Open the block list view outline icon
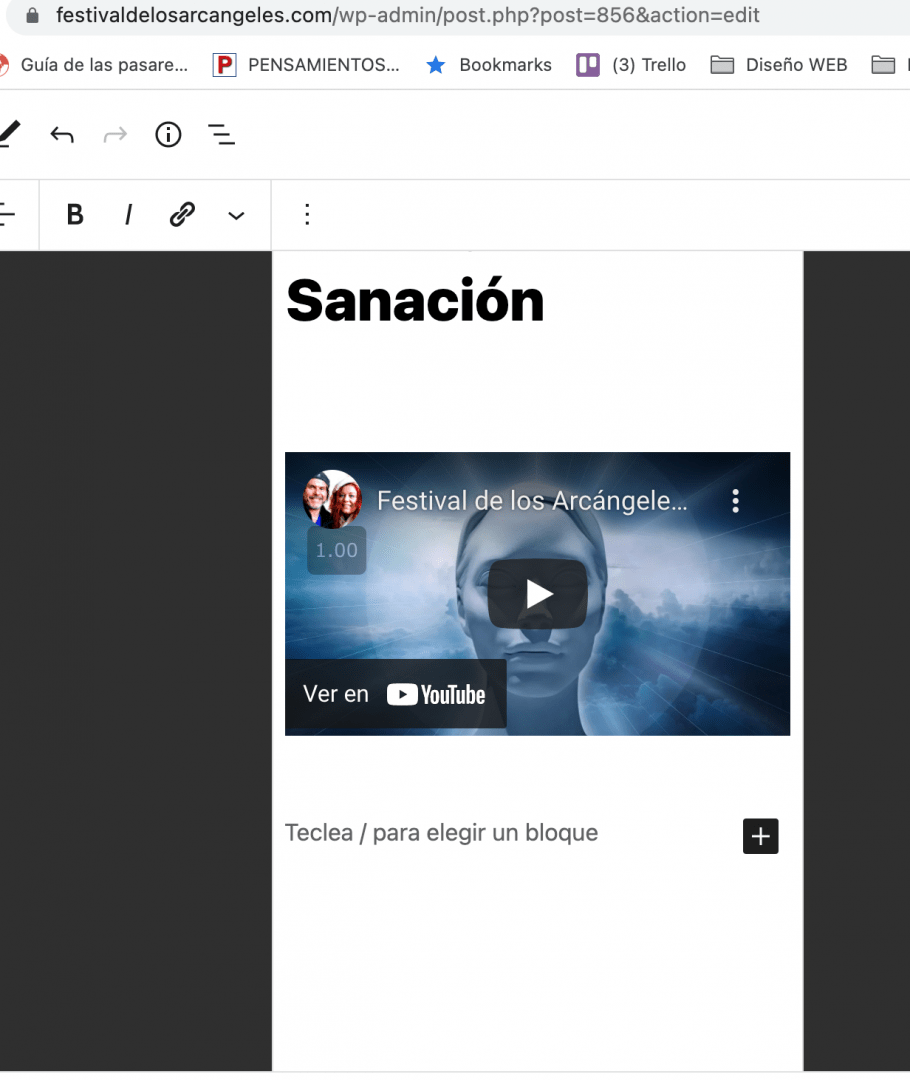Screen dimensions: 910x1080 coord(222,134)
